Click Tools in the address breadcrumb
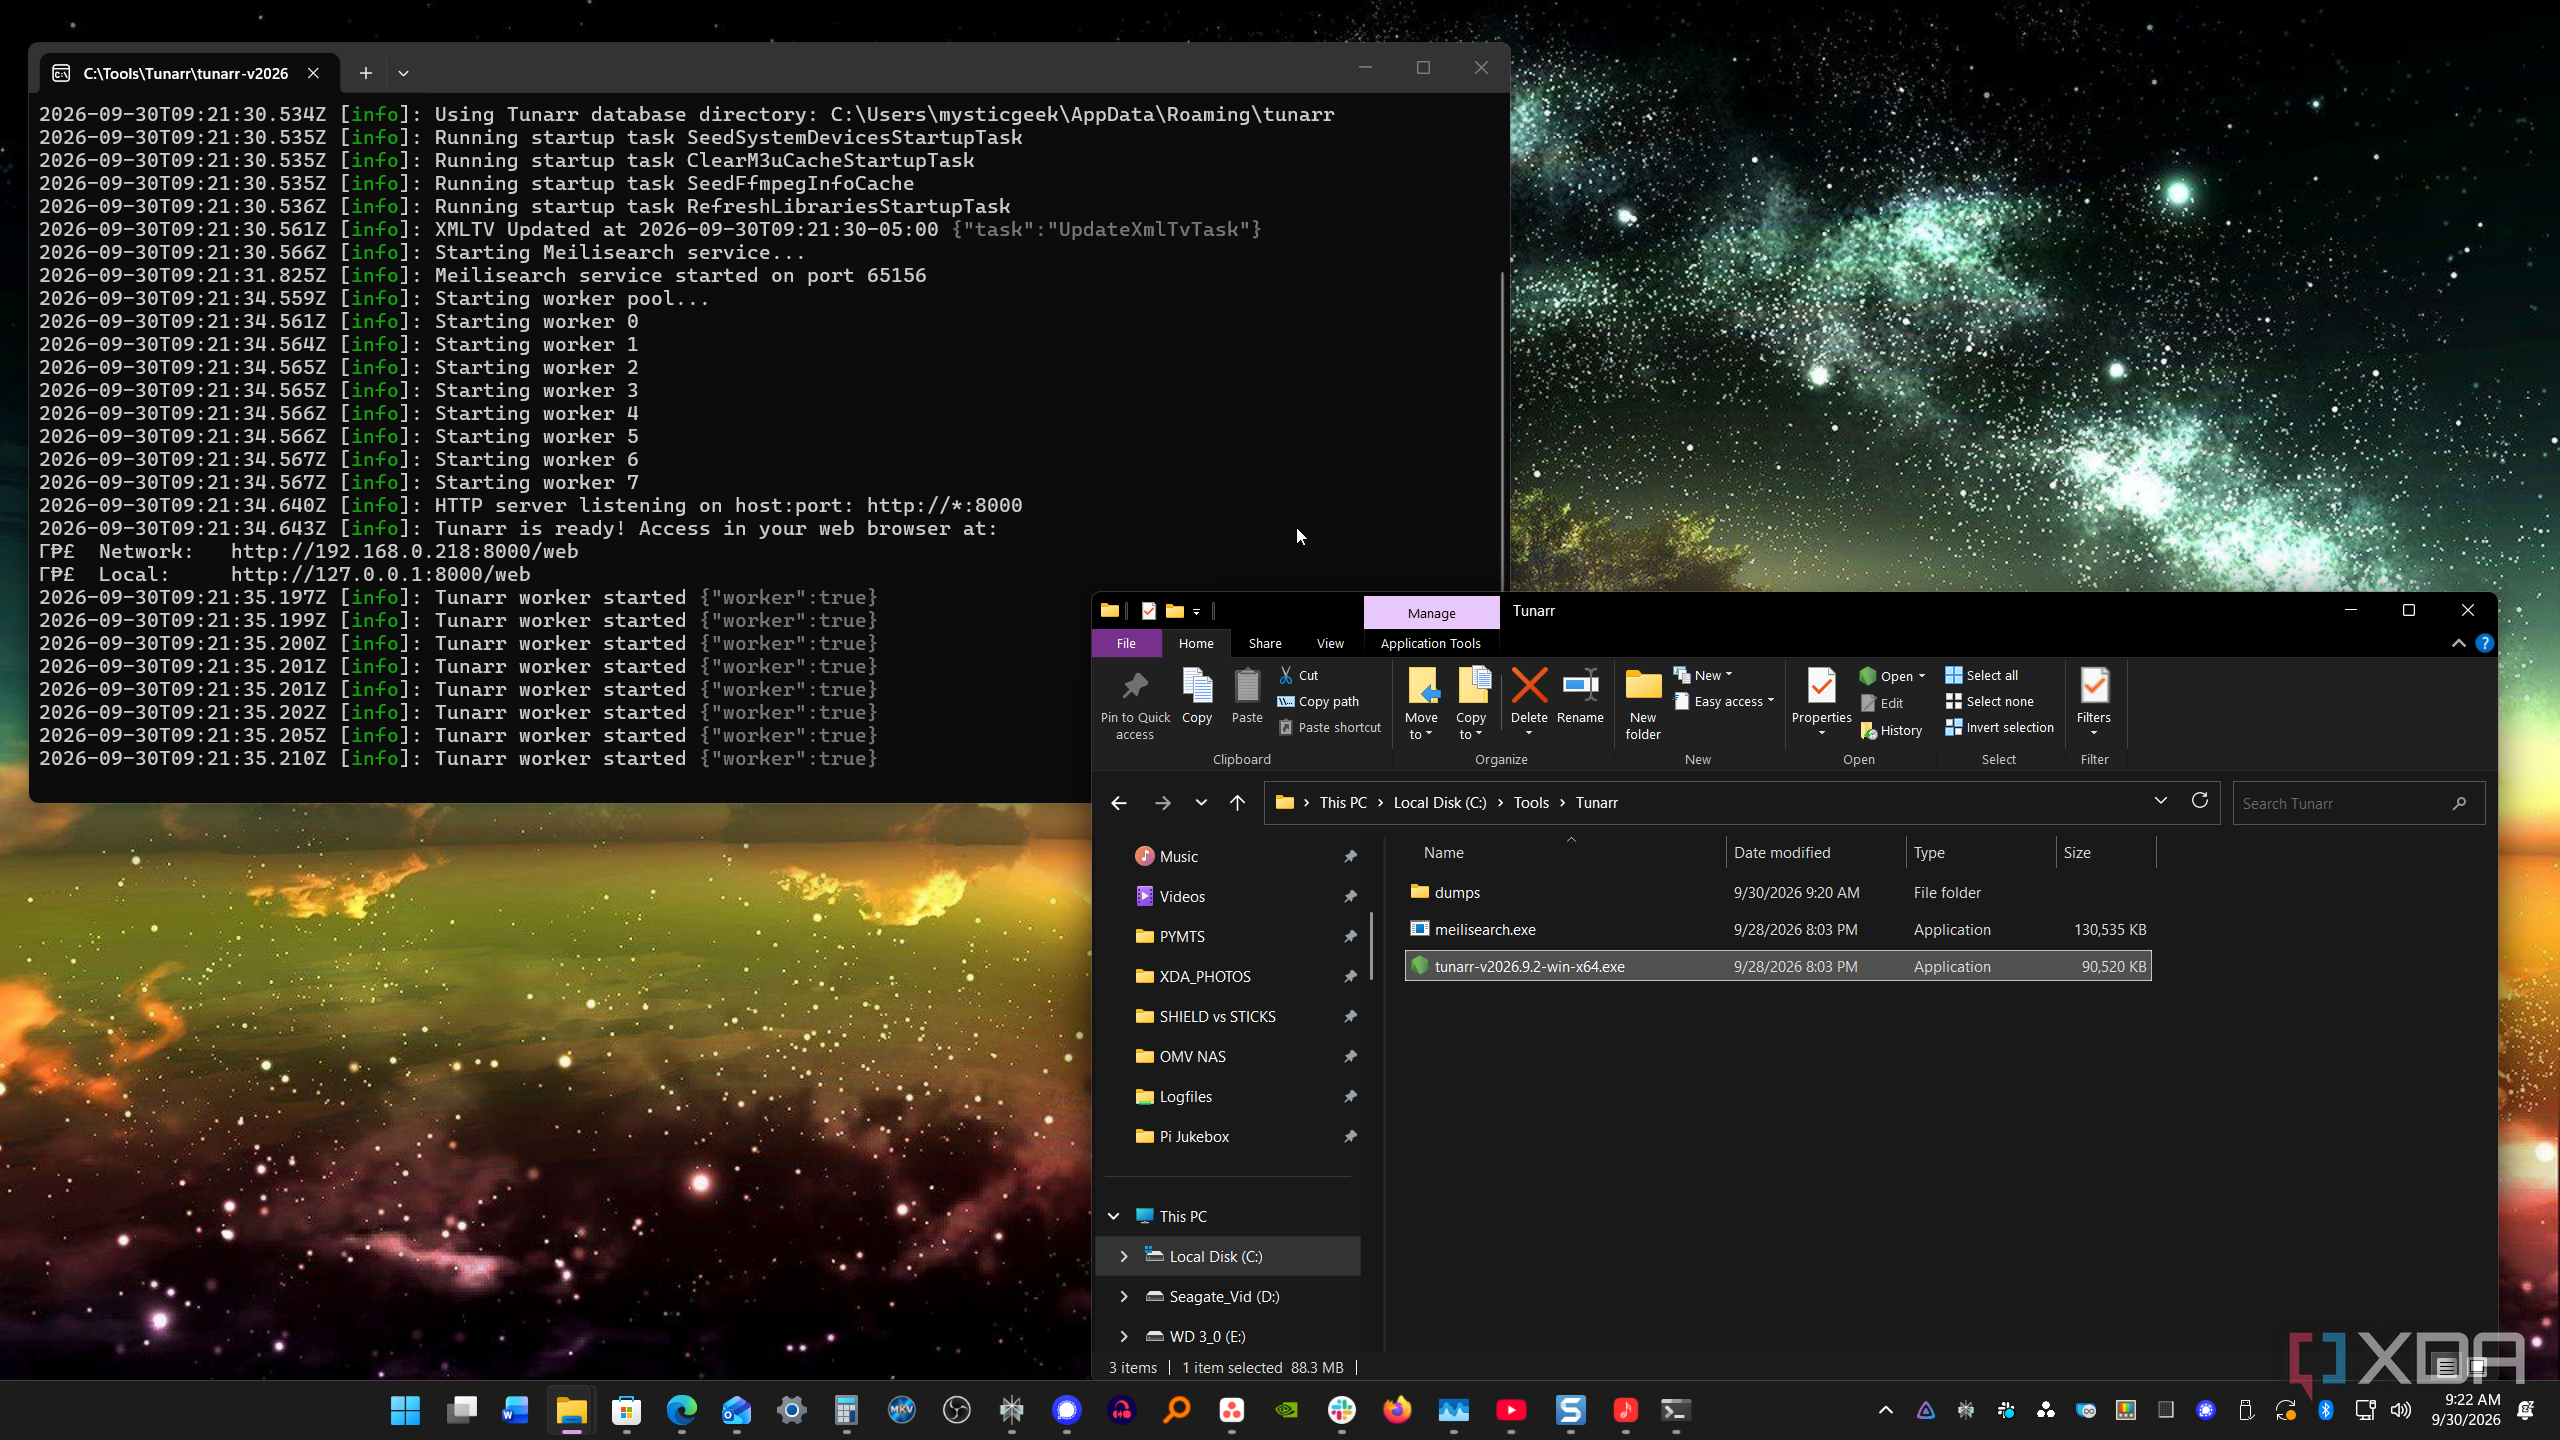 coord(1531,803)
